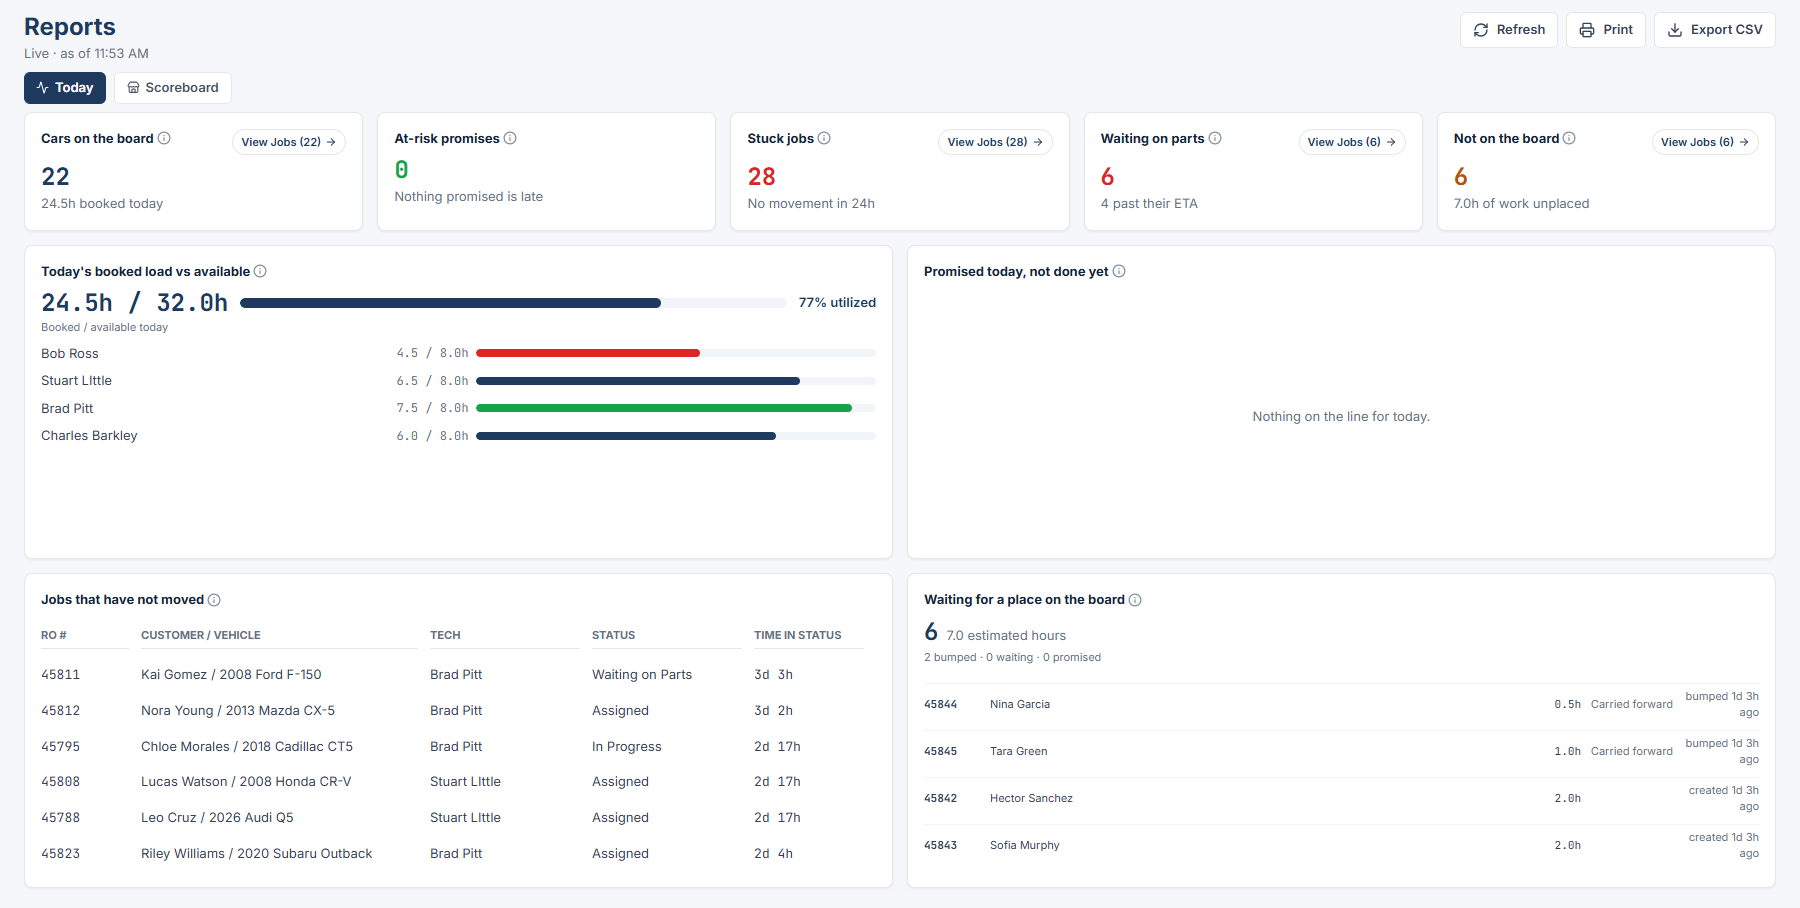Screen dimensions: 1800x908
Task: Click the '4 past their ETA' text
Action: click(x=1149, y=204)
